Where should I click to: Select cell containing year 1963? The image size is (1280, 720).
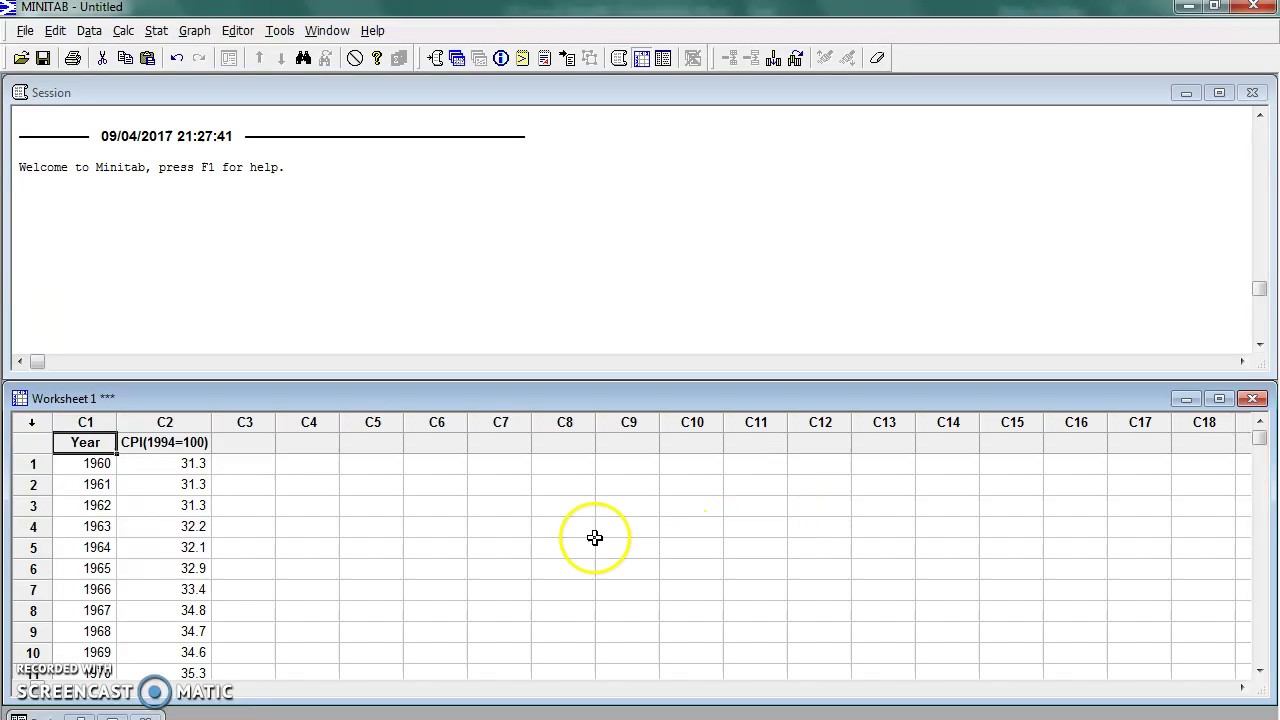click(x=85, y=527)
